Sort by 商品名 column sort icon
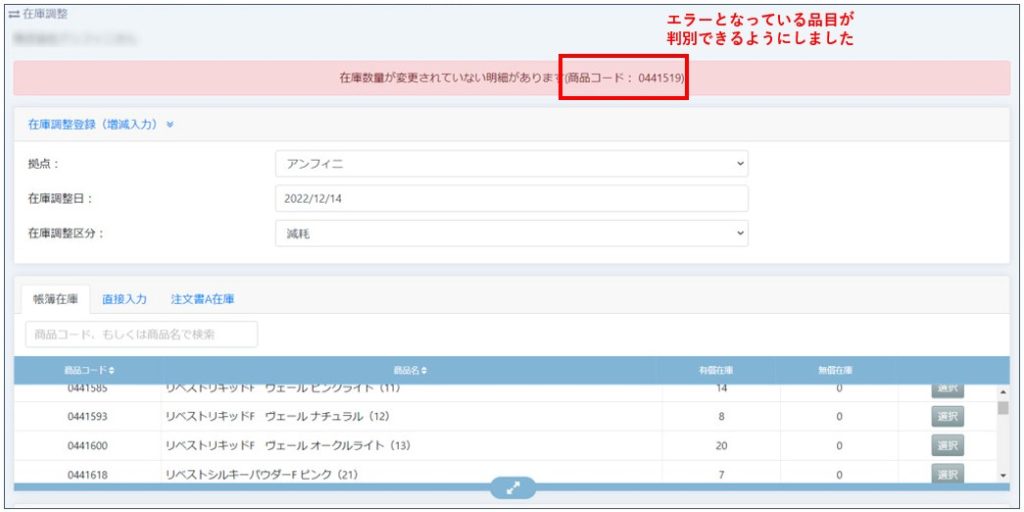The height and width of the screenshot is (512, 1024). pos(424,371)
